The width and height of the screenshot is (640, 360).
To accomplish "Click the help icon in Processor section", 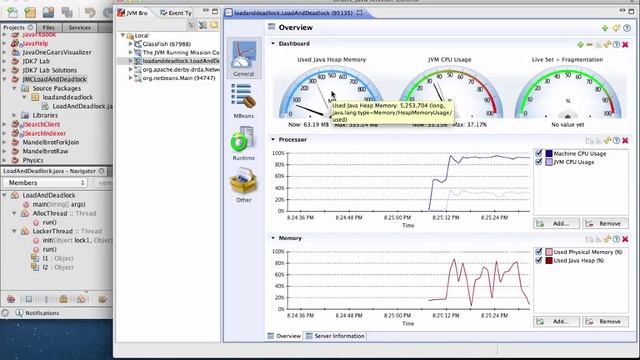I will [x=616, y=140].
